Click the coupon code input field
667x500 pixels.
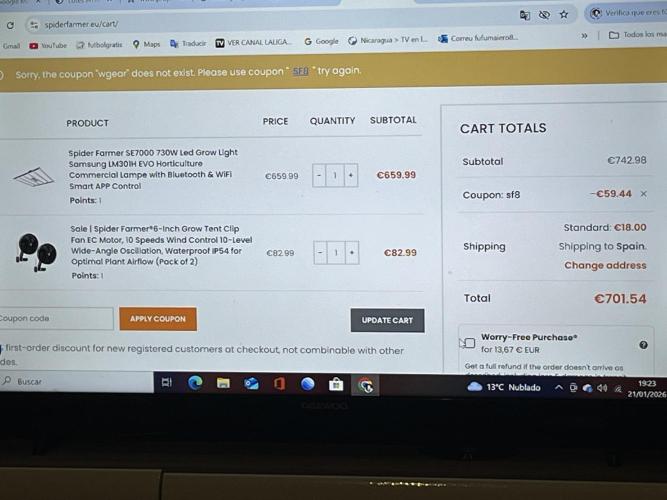point(56,318)
